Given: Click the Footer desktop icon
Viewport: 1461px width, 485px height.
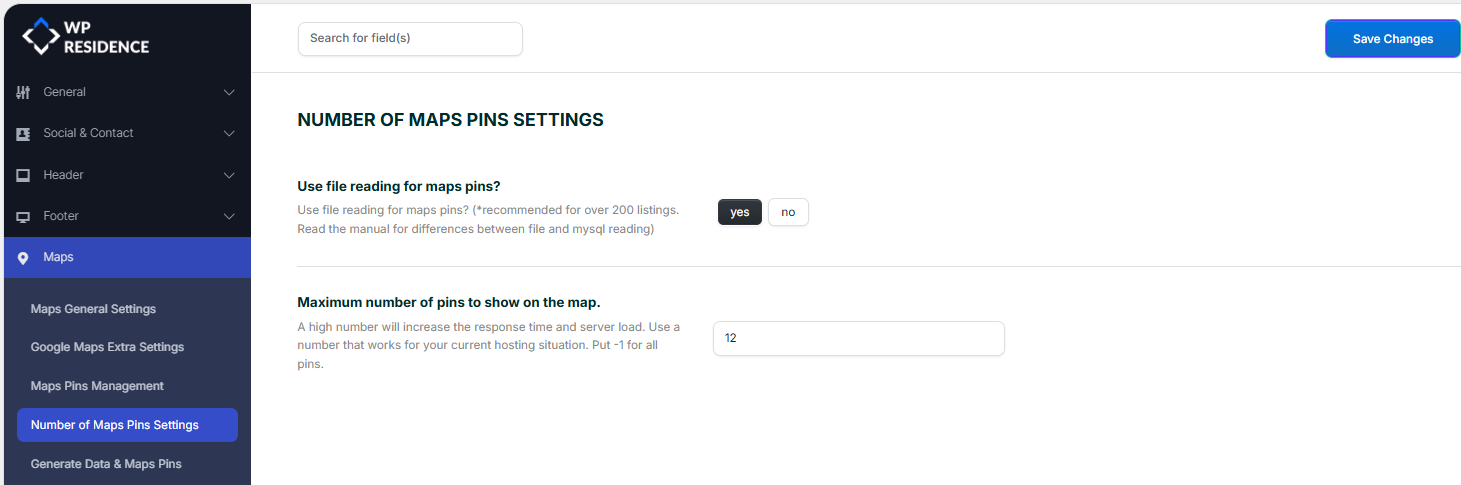Looking at the screenshot, I should tap(23, 217).
